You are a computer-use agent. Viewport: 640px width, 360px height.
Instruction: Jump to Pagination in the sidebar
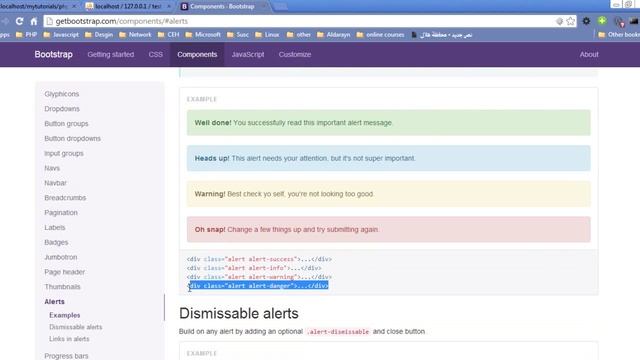[x=61, y=213]
